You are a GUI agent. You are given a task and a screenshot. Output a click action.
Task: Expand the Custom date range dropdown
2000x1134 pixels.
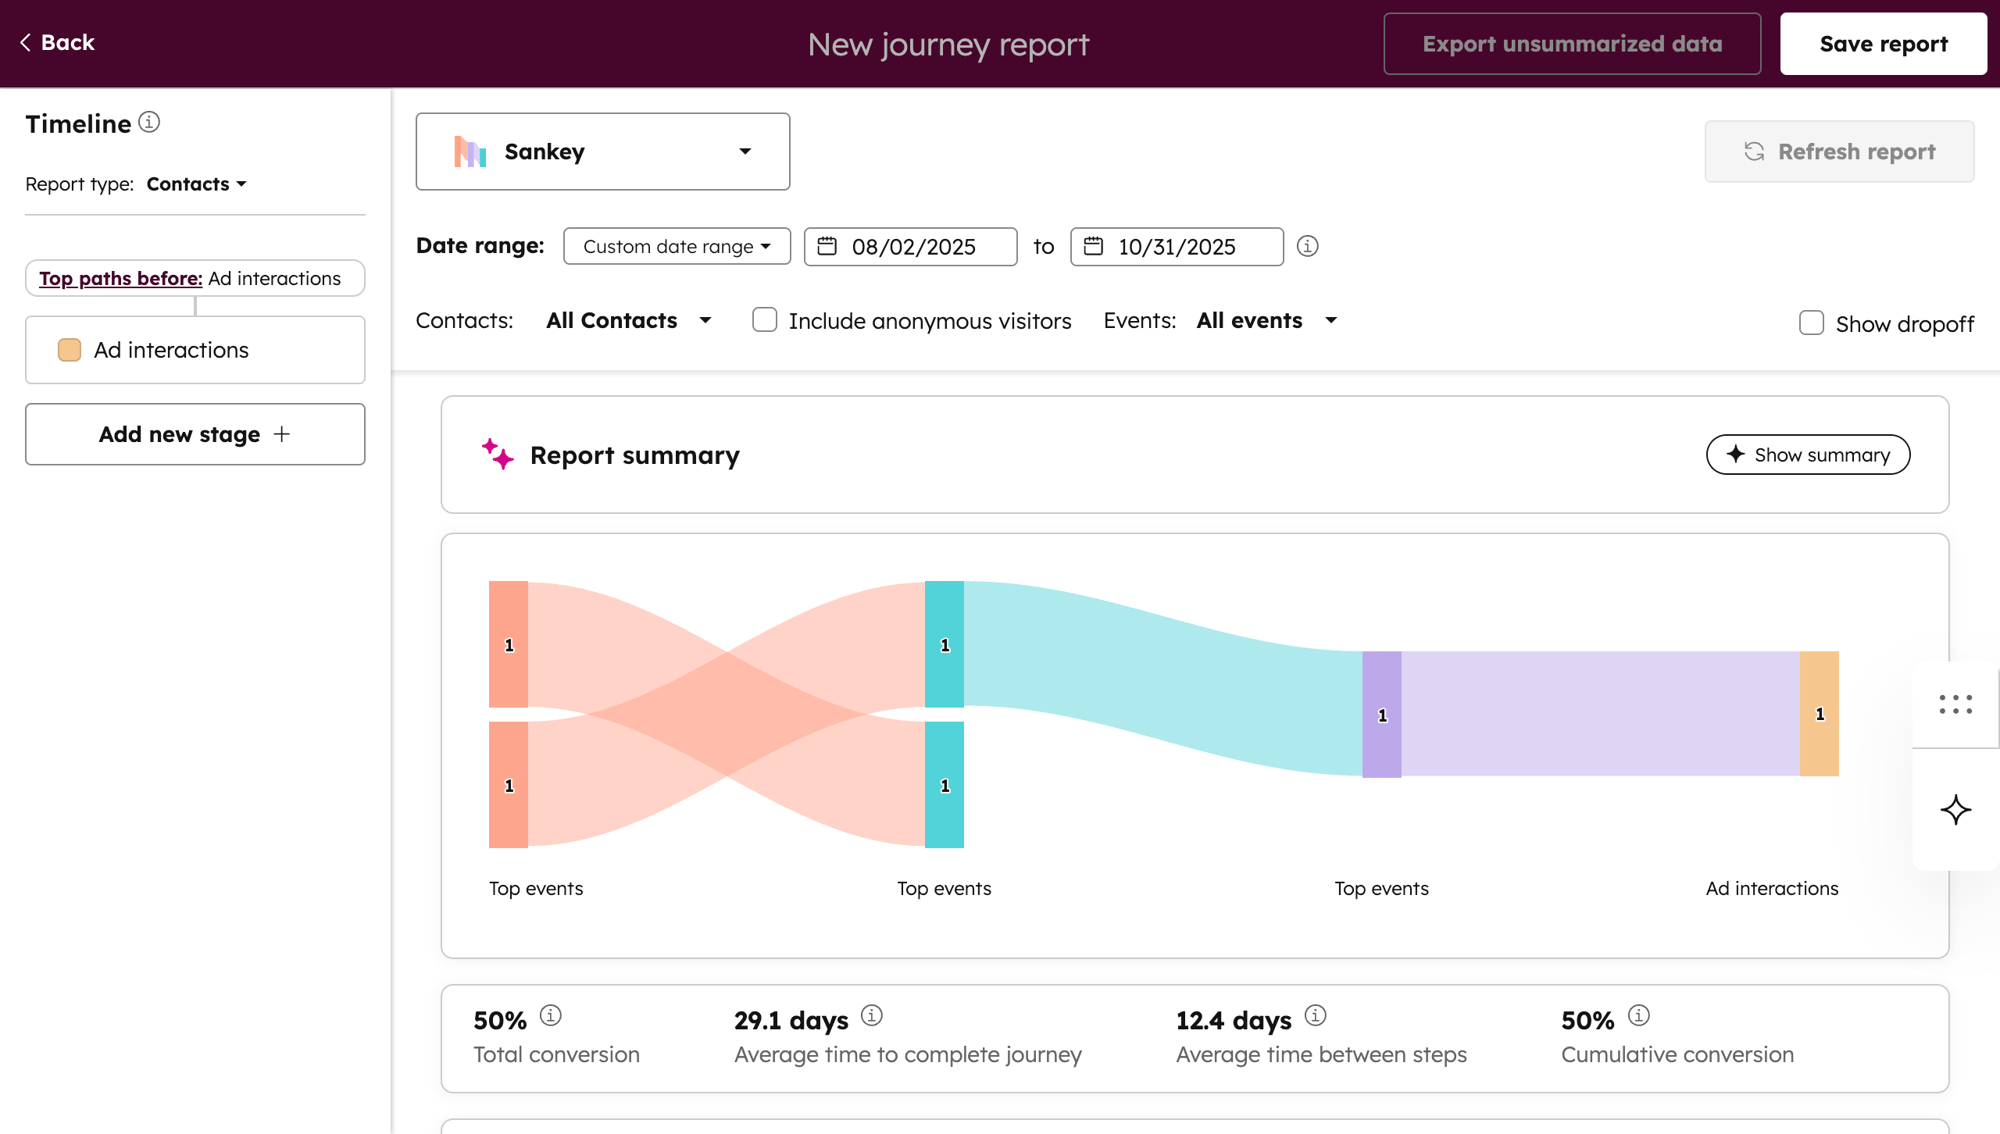click(x=676, y=246)
